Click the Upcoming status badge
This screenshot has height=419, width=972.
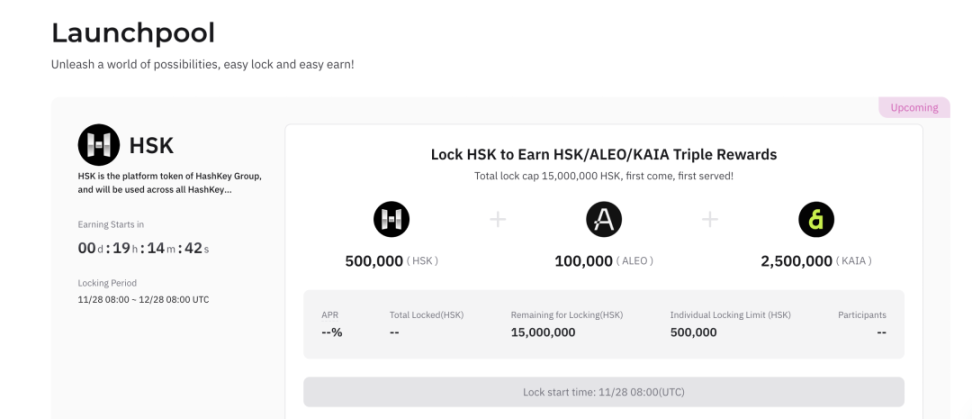tap(914, 107)
